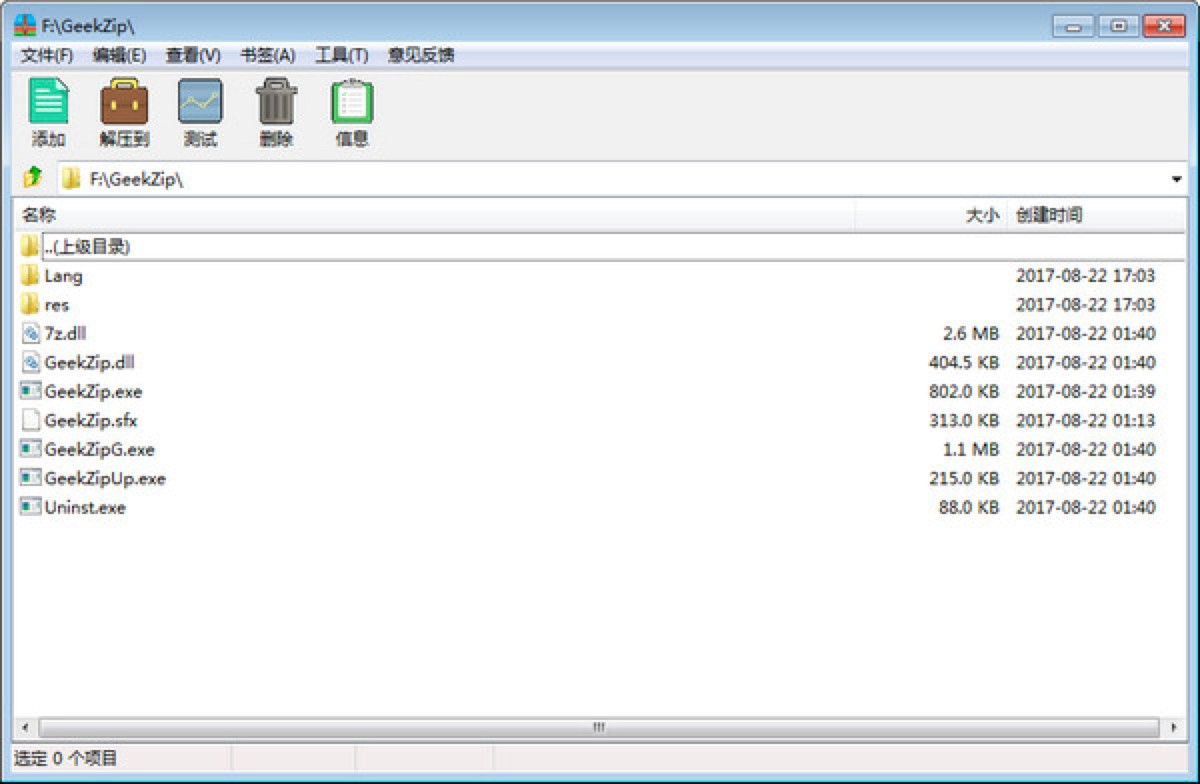Select the res folder name

coord(57,304)
